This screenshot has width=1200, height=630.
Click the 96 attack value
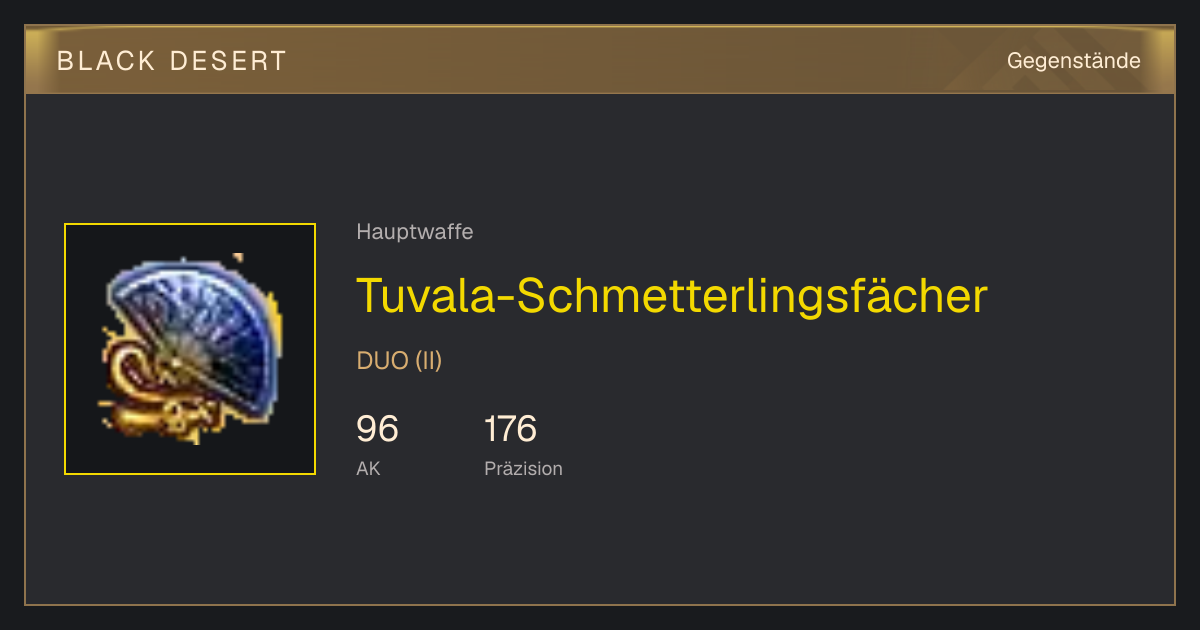pos(377,429)
